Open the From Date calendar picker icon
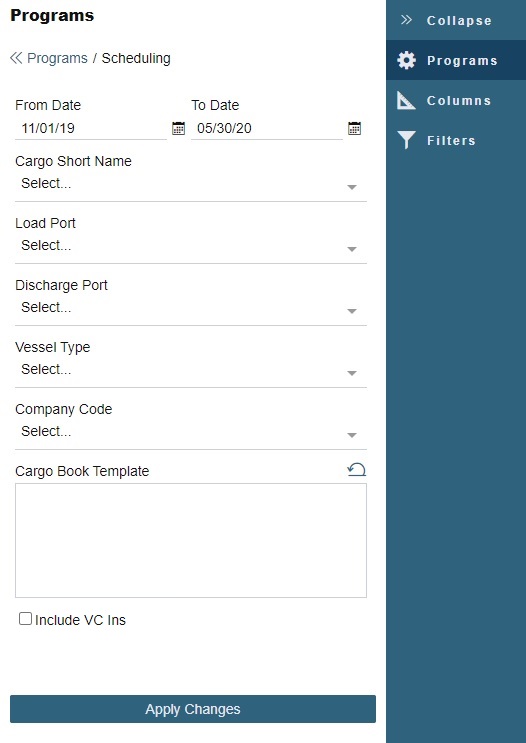This screenshot has height=743, width=526. pyautogui.click(x=178, y=128)
